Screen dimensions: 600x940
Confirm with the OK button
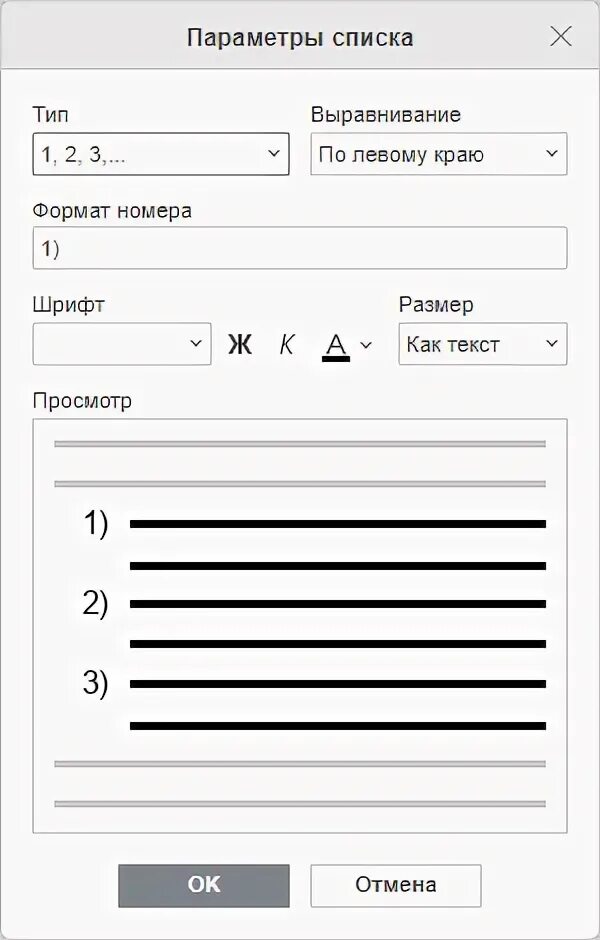204,885
